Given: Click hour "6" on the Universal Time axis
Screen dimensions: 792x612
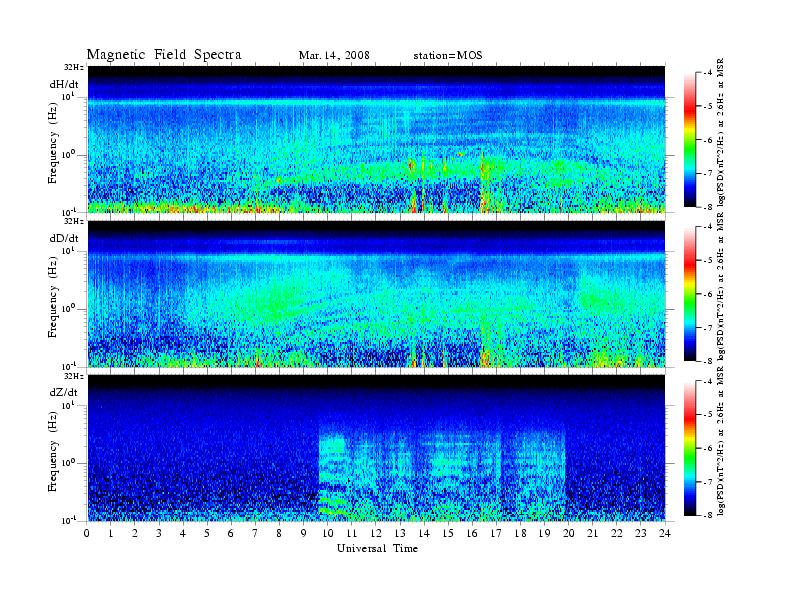Looking at the screenshot, I should pyautogui.click(x=231, y=533).
